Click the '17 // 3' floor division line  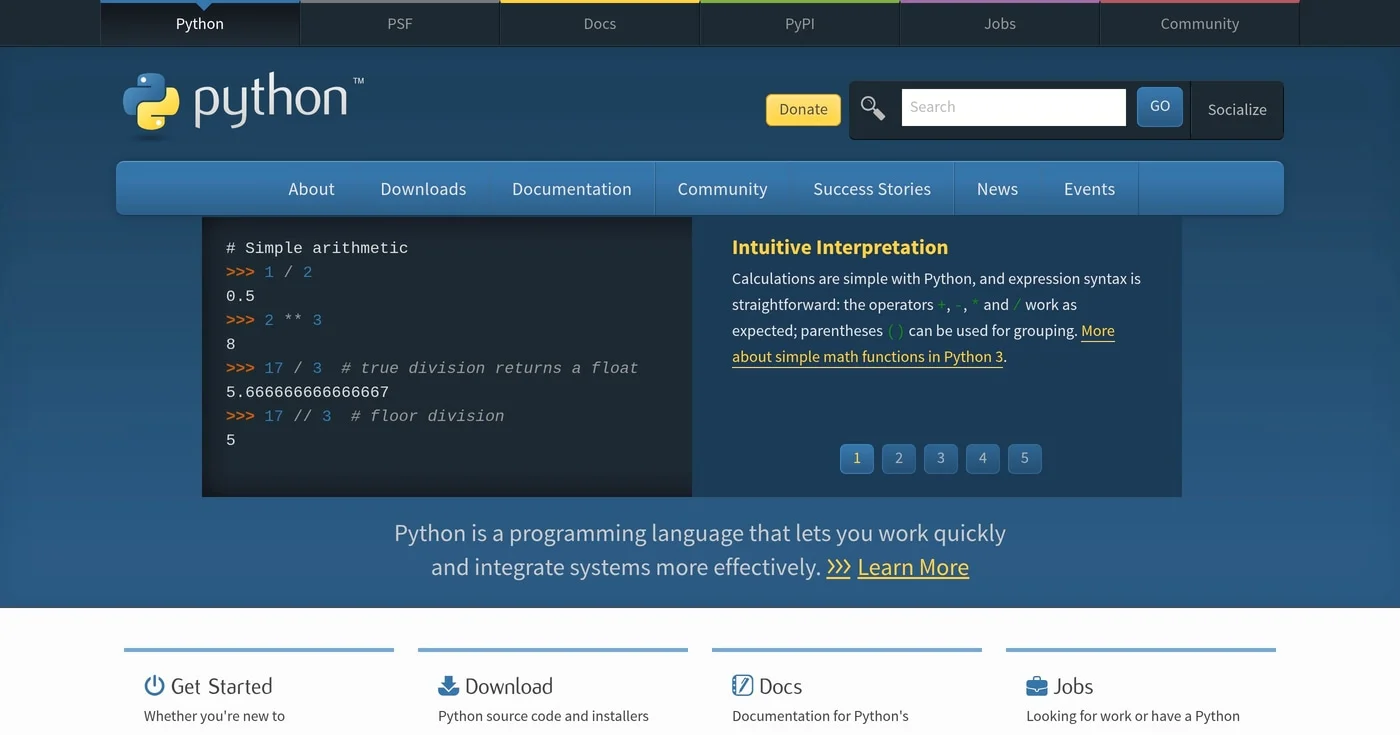click(365, 416)
